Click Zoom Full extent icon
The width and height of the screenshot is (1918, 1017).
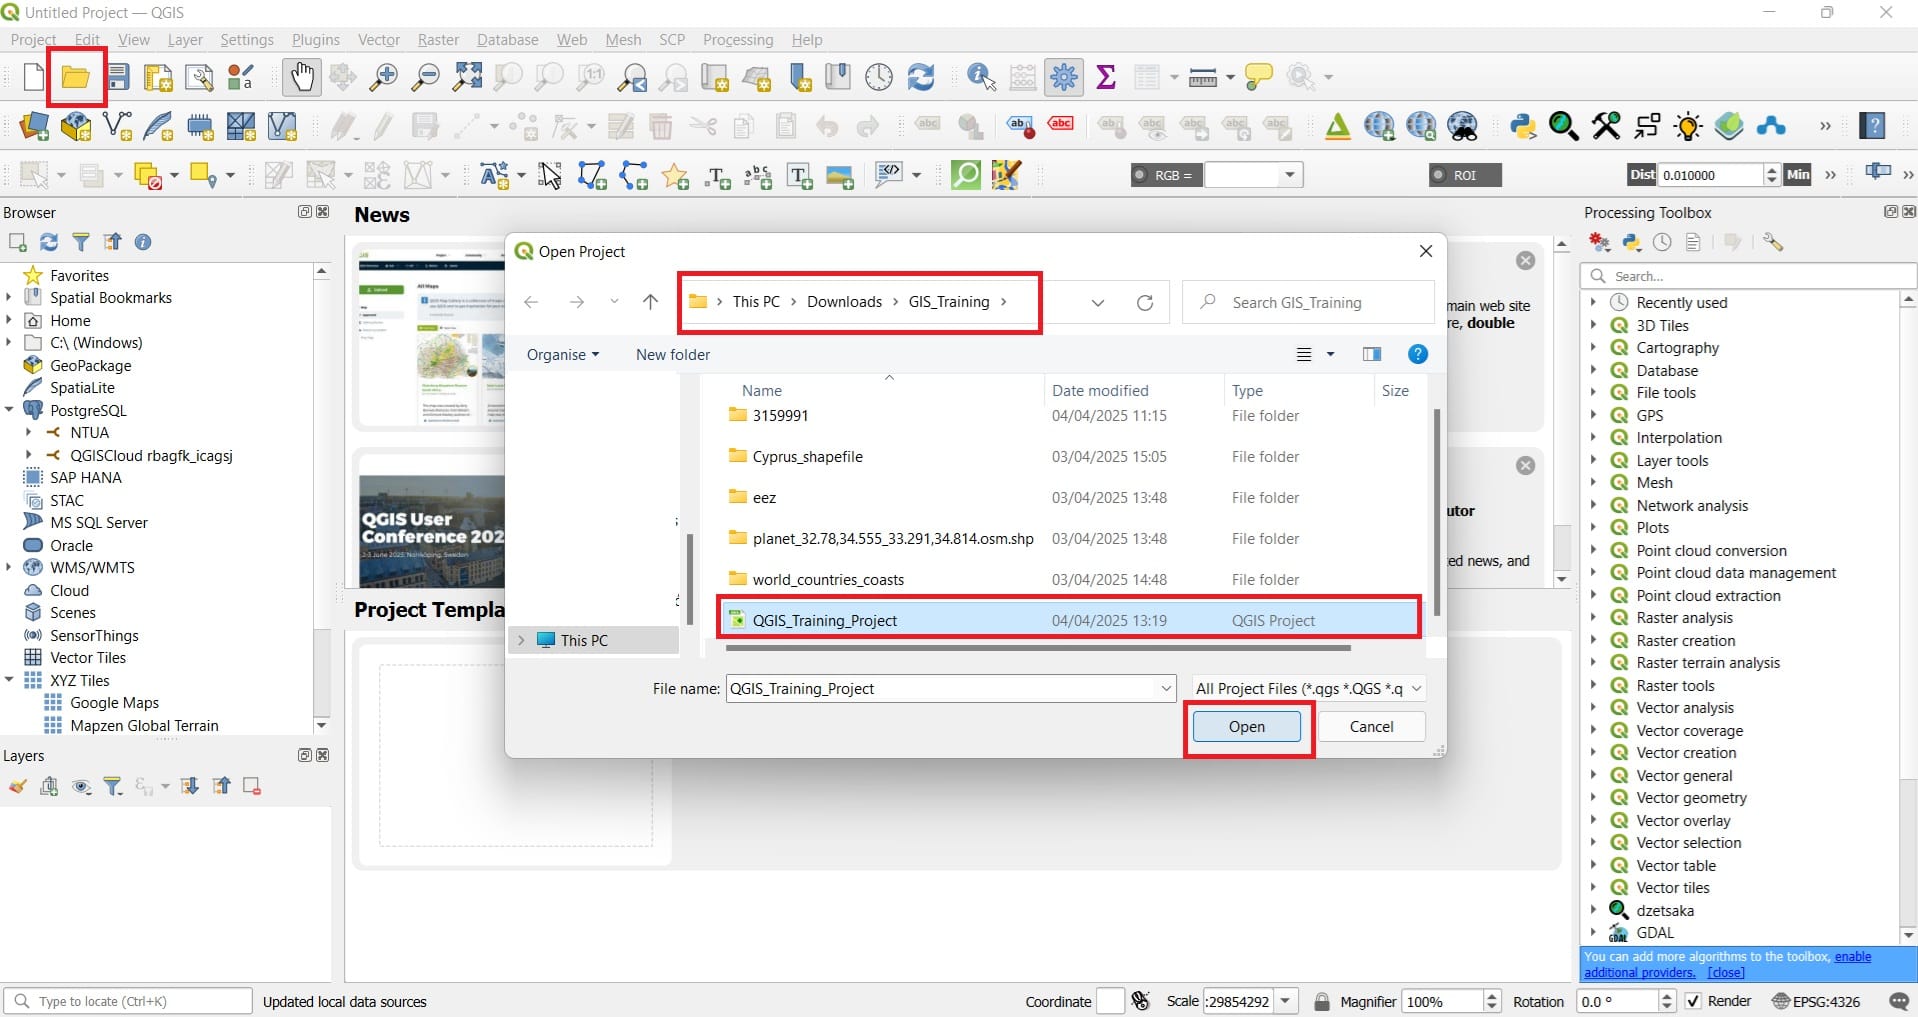click(x=467, y=77)
